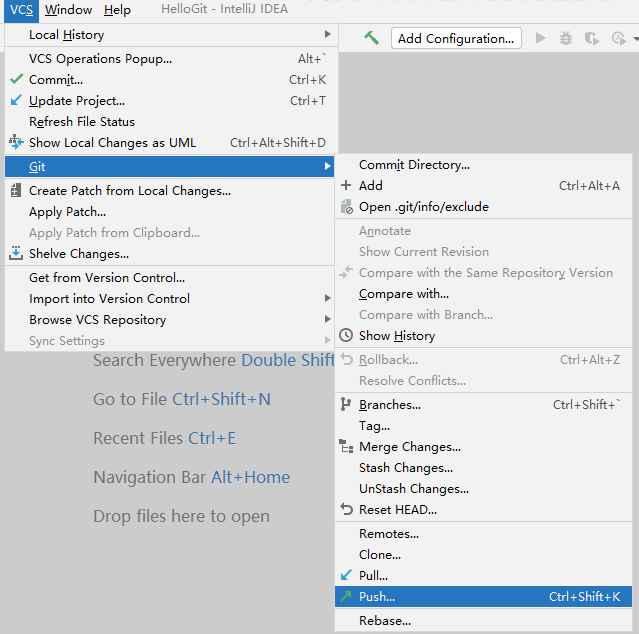Screen dimensions: 639x634
Task: Expand Browse VCS Repository submenu arrow
Action: pos(327,319)
